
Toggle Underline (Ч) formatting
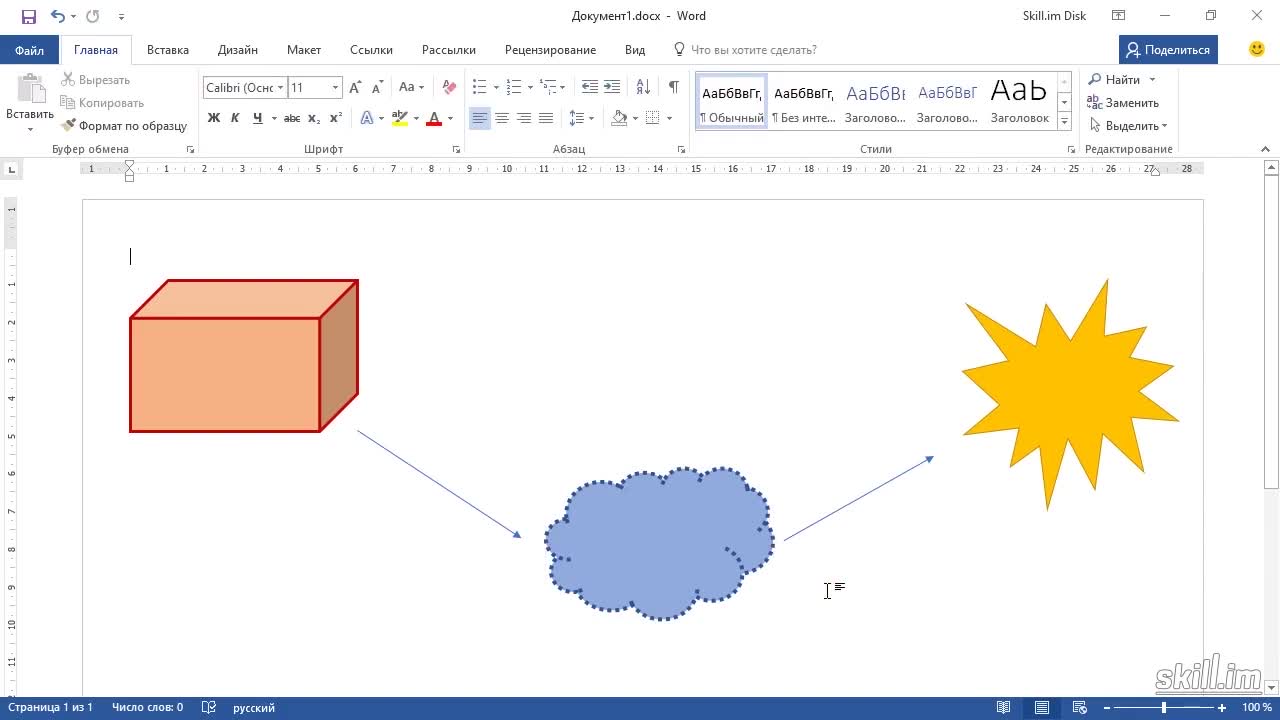(258, 118)
